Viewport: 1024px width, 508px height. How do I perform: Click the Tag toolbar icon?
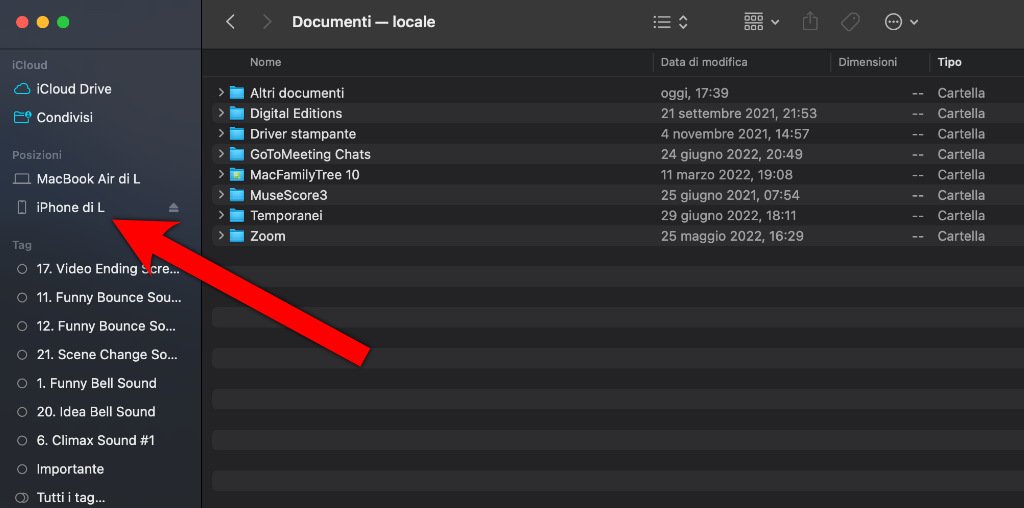[850, 22]
